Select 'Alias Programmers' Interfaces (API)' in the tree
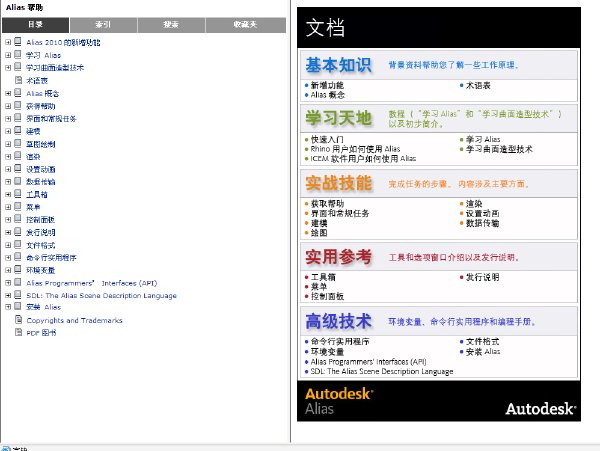600x451 pixels. pos(91,283)
